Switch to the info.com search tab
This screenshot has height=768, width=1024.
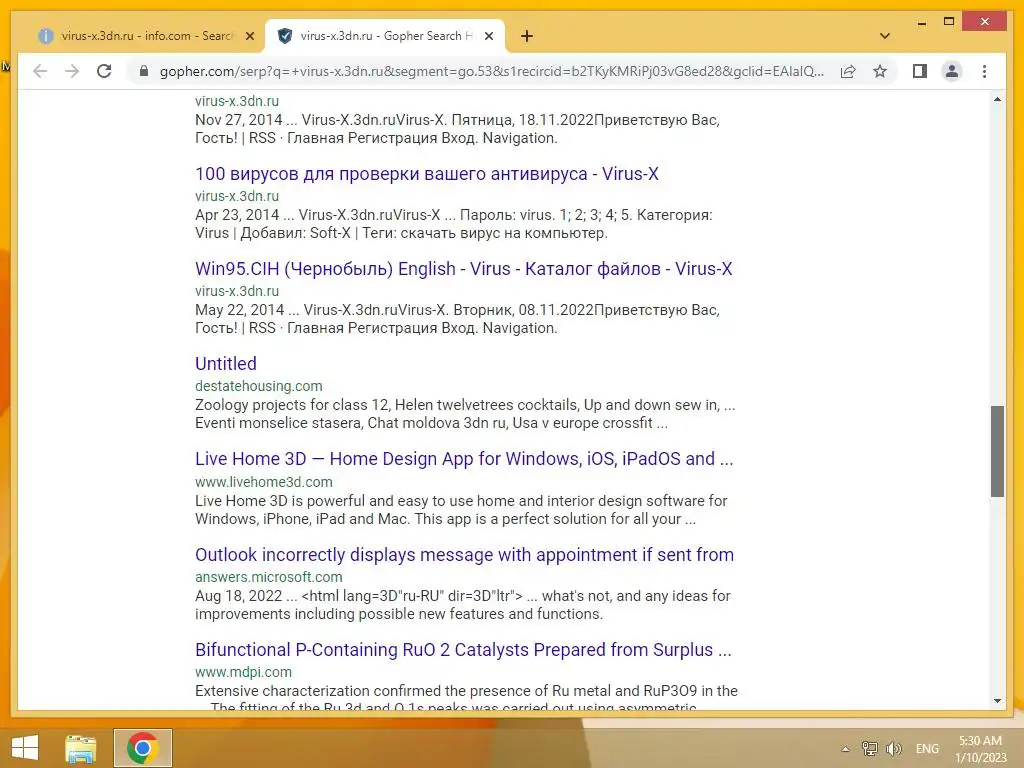(x=146, y=36)
